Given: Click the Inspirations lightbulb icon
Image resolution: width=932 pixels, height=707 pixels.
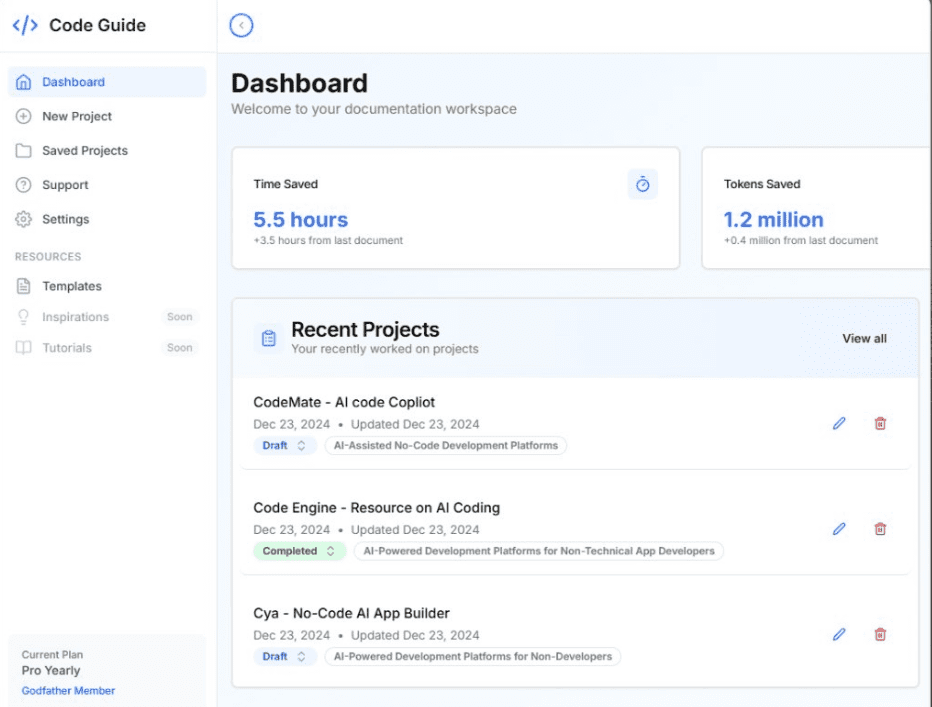Looking at the screenshot, I should coord(23,317).
